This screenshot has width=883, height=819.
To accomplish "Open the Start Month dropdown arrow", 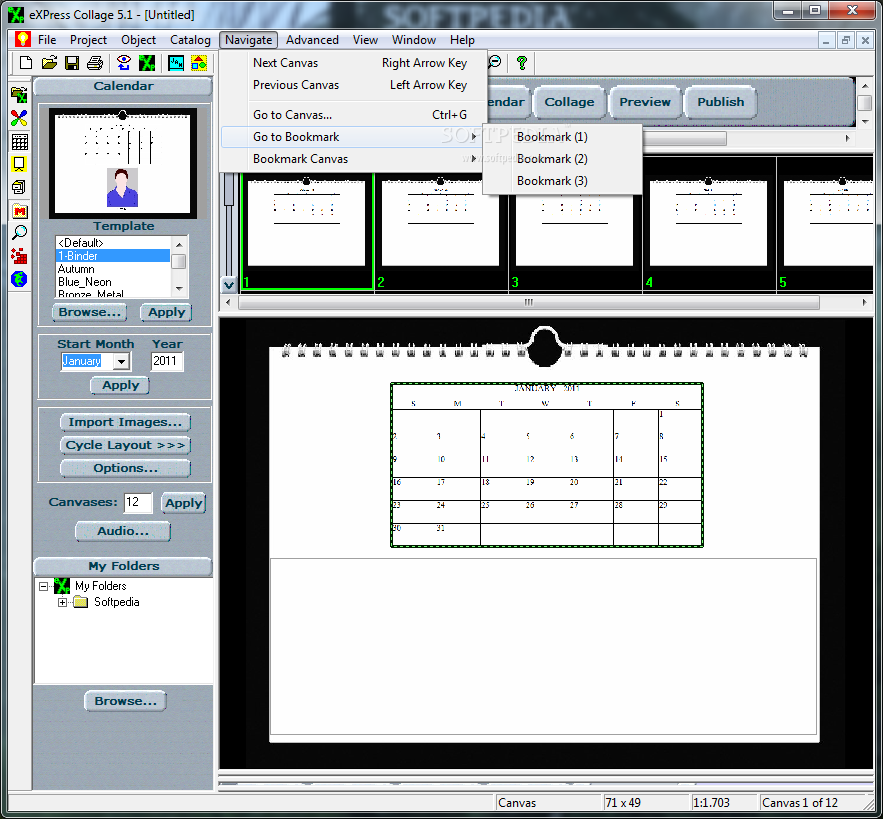I will point(121,361).
